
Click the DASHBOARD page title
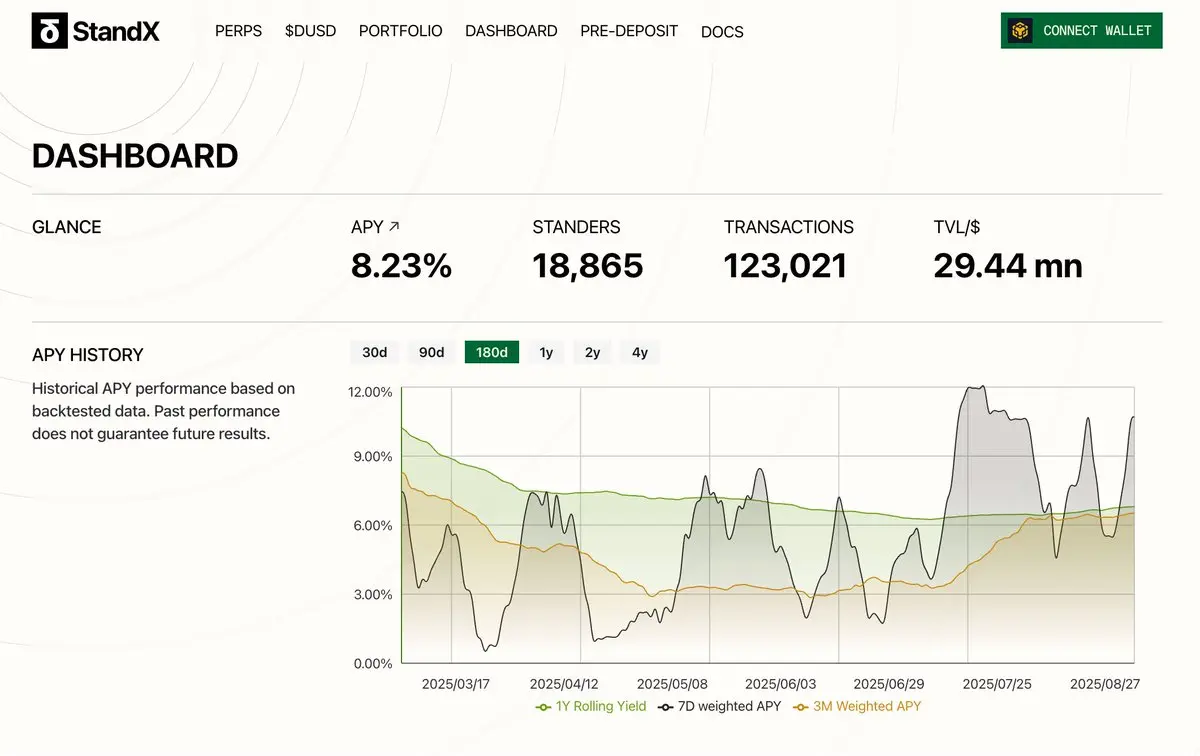pos(135,156)
